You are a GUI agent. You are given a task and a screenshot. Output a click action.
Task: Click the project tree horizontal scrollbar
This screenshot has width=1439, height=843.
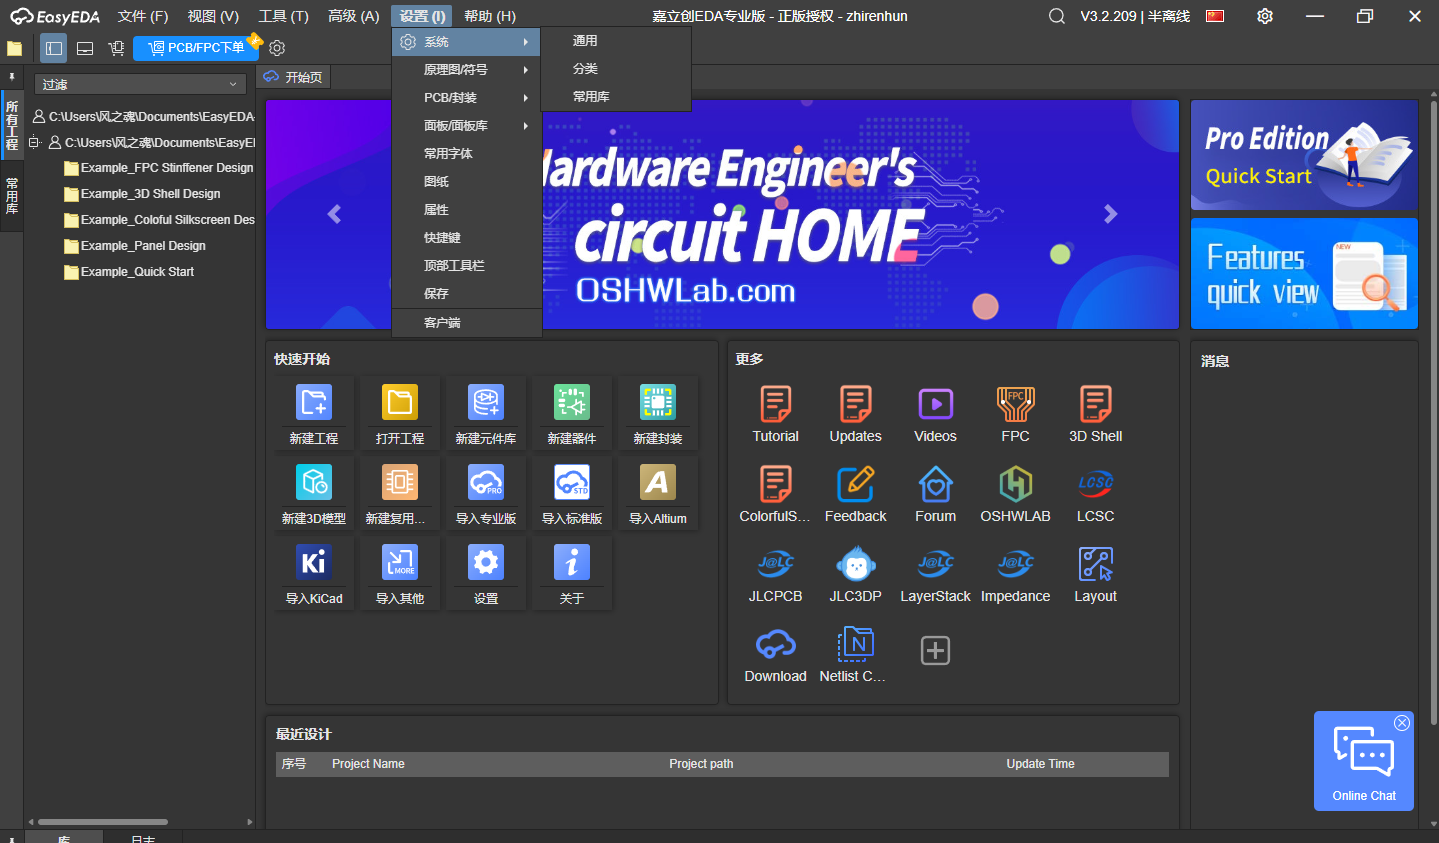click(104, 822)
